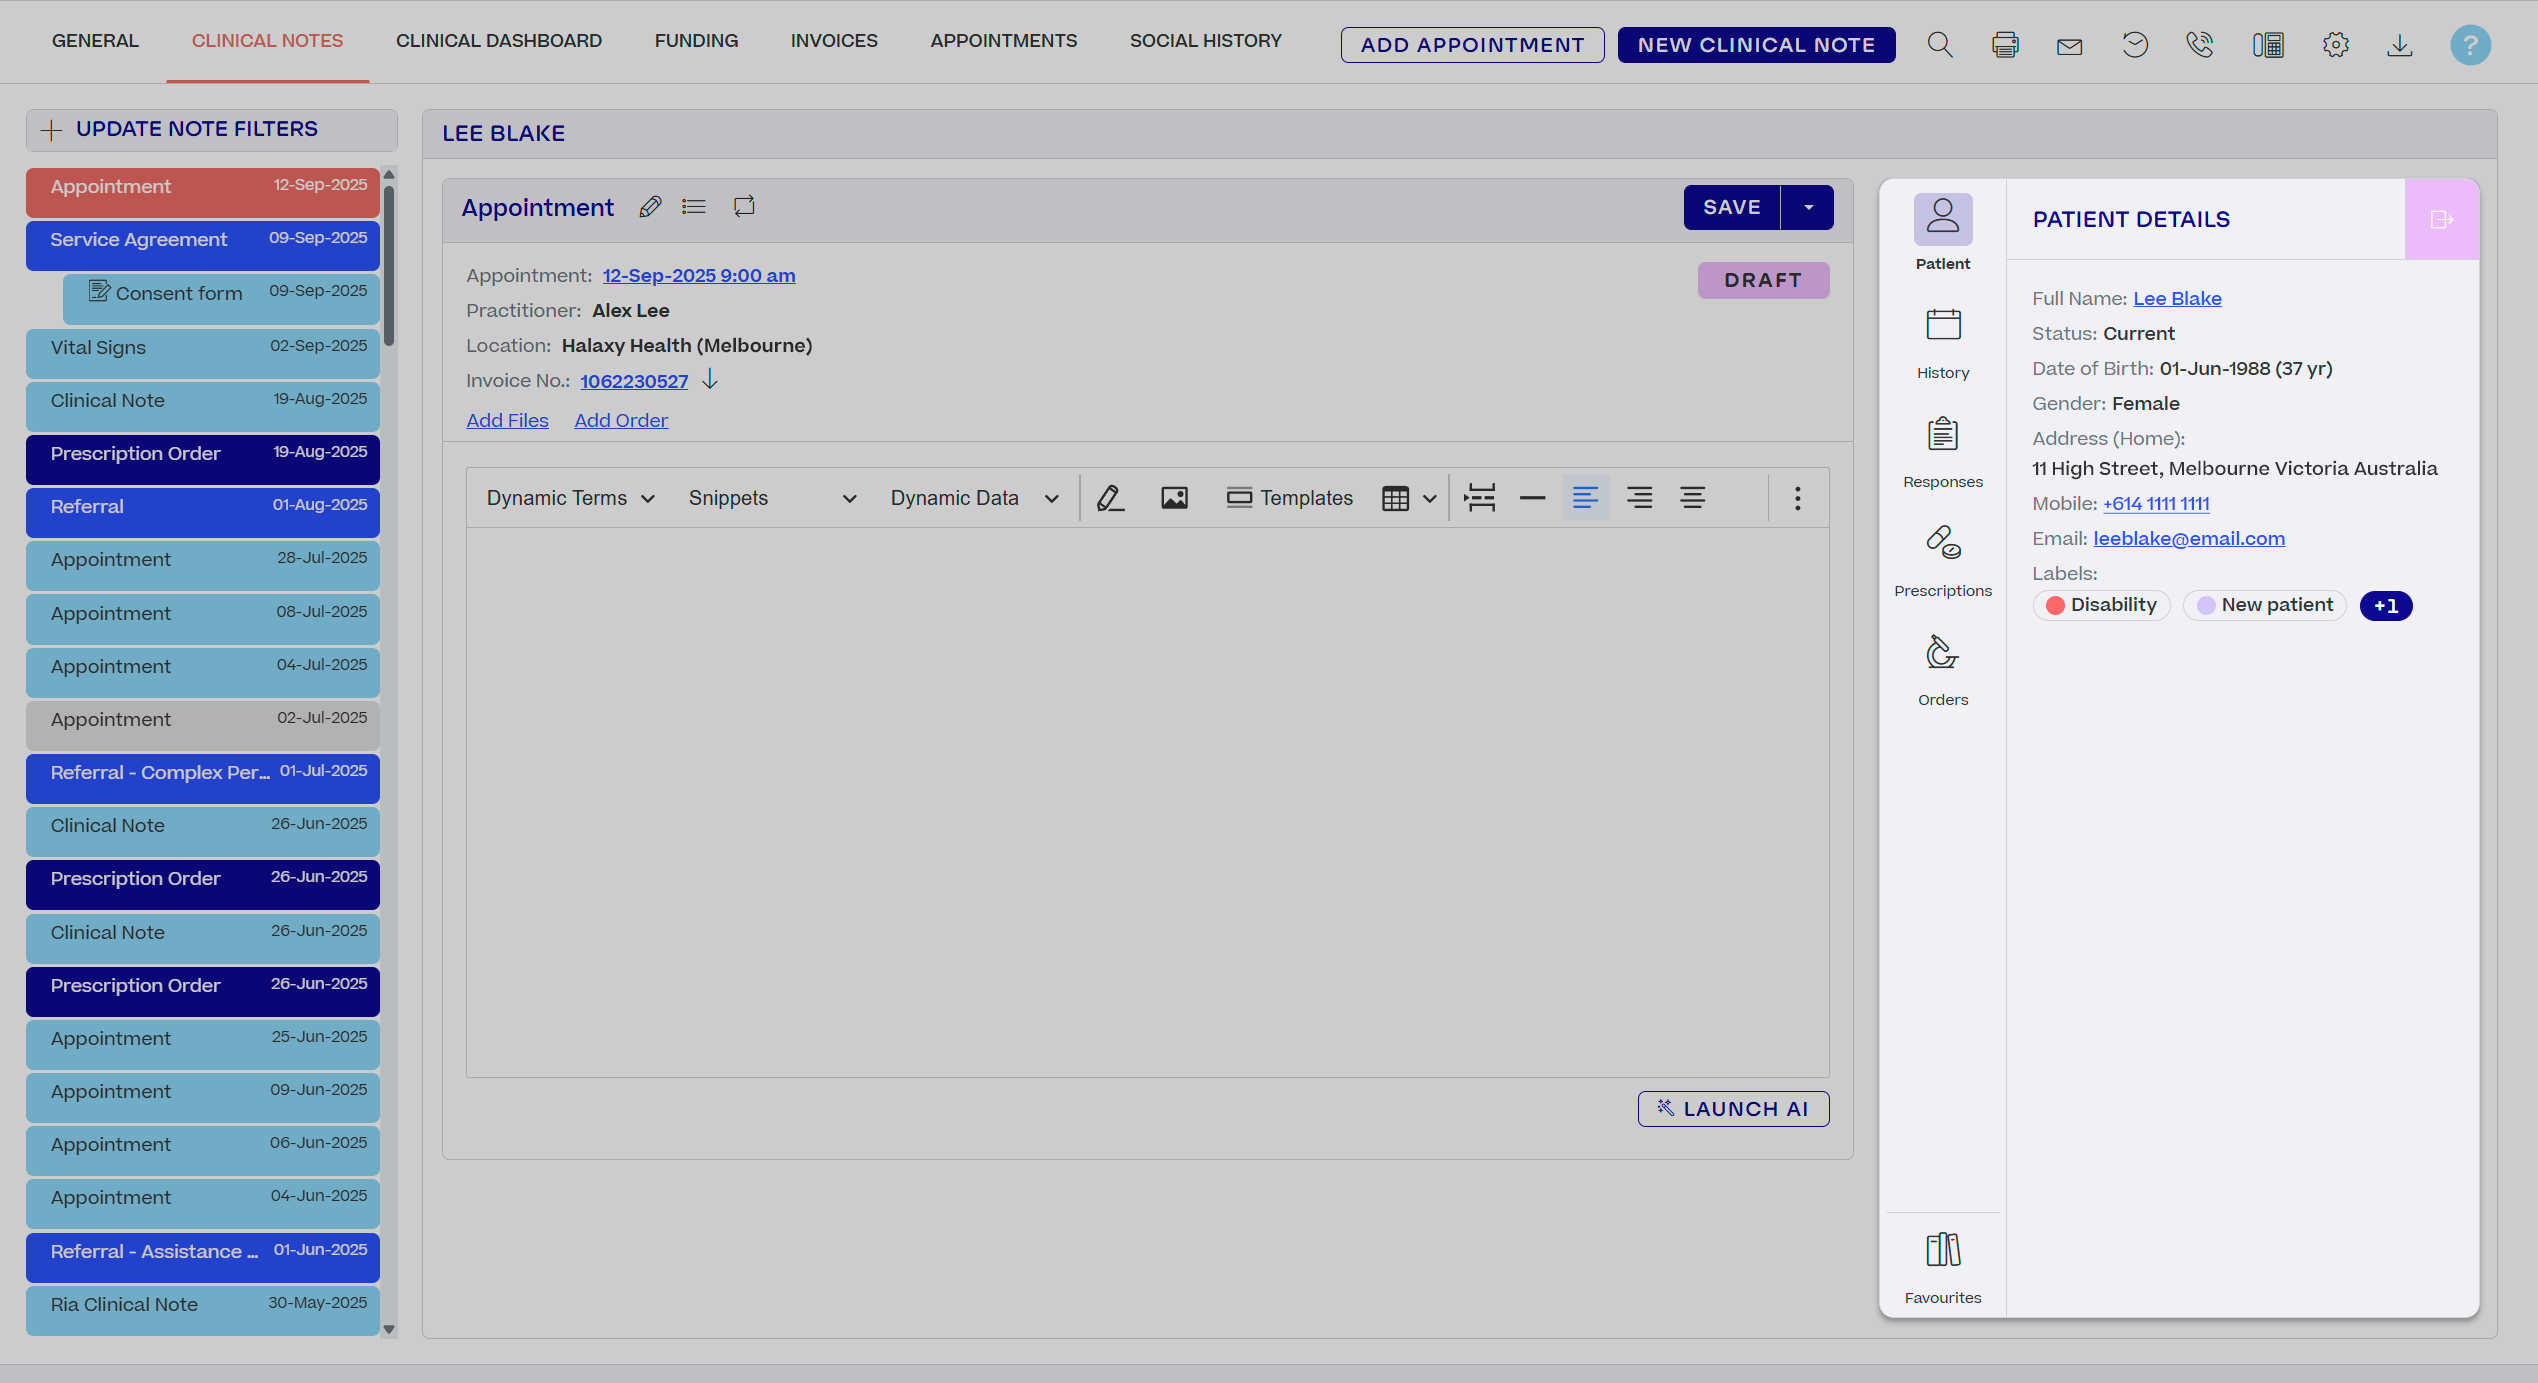Screen dimensions: 2538x1383
Task: Open the Social History tab
Action: [1205, 41]
